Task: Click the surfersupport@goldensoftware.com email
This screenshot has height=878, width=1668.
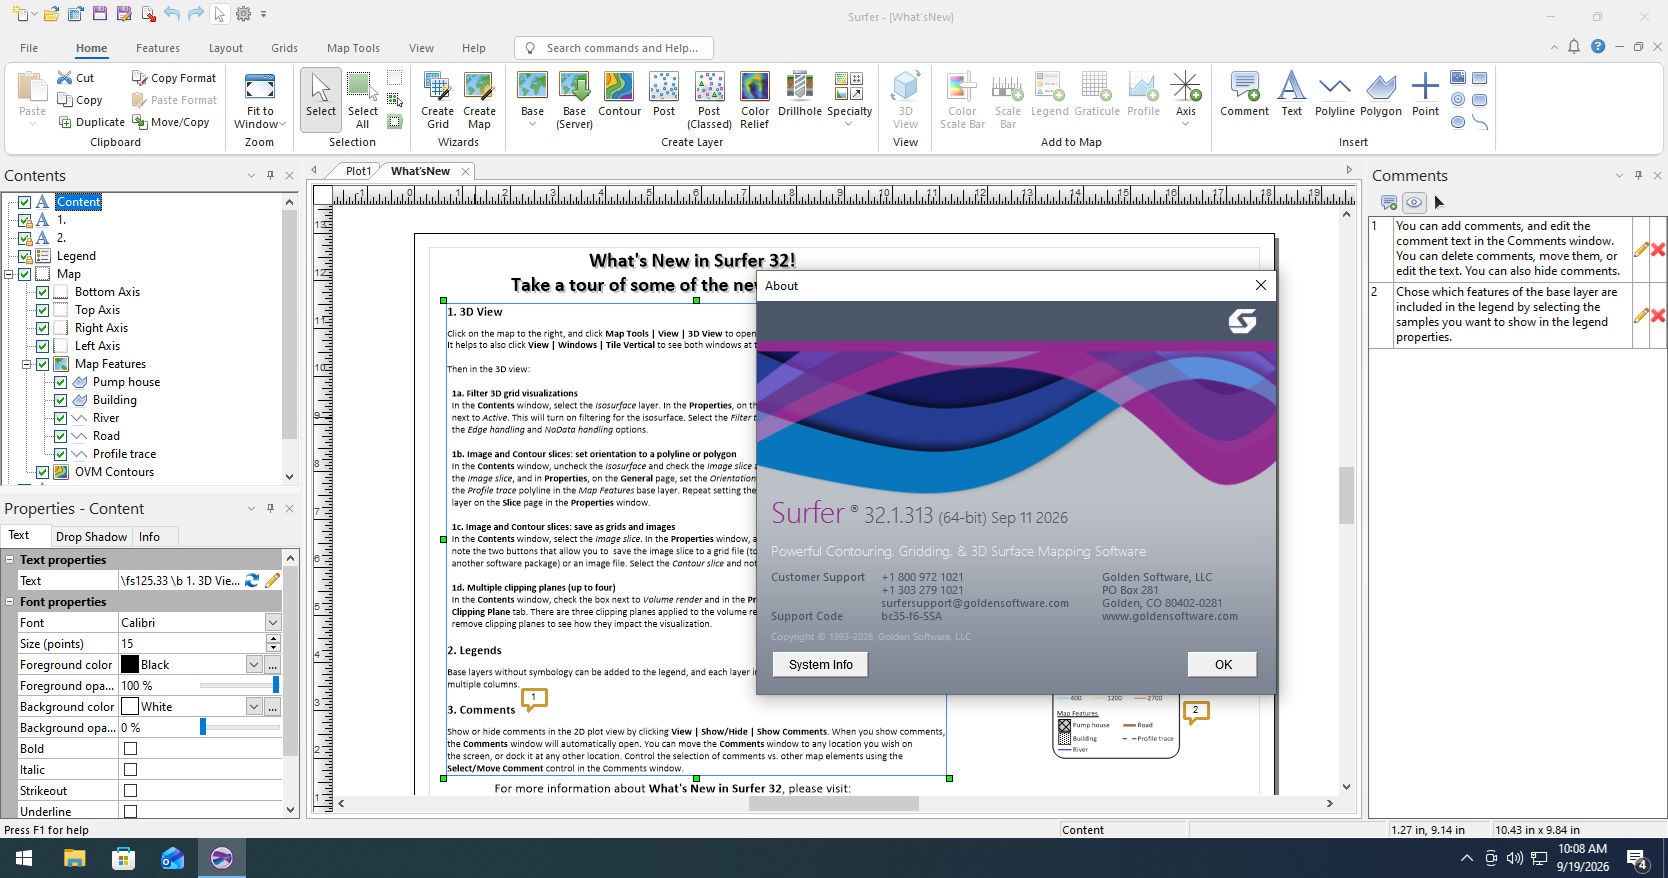Action: tap(975, 603)
